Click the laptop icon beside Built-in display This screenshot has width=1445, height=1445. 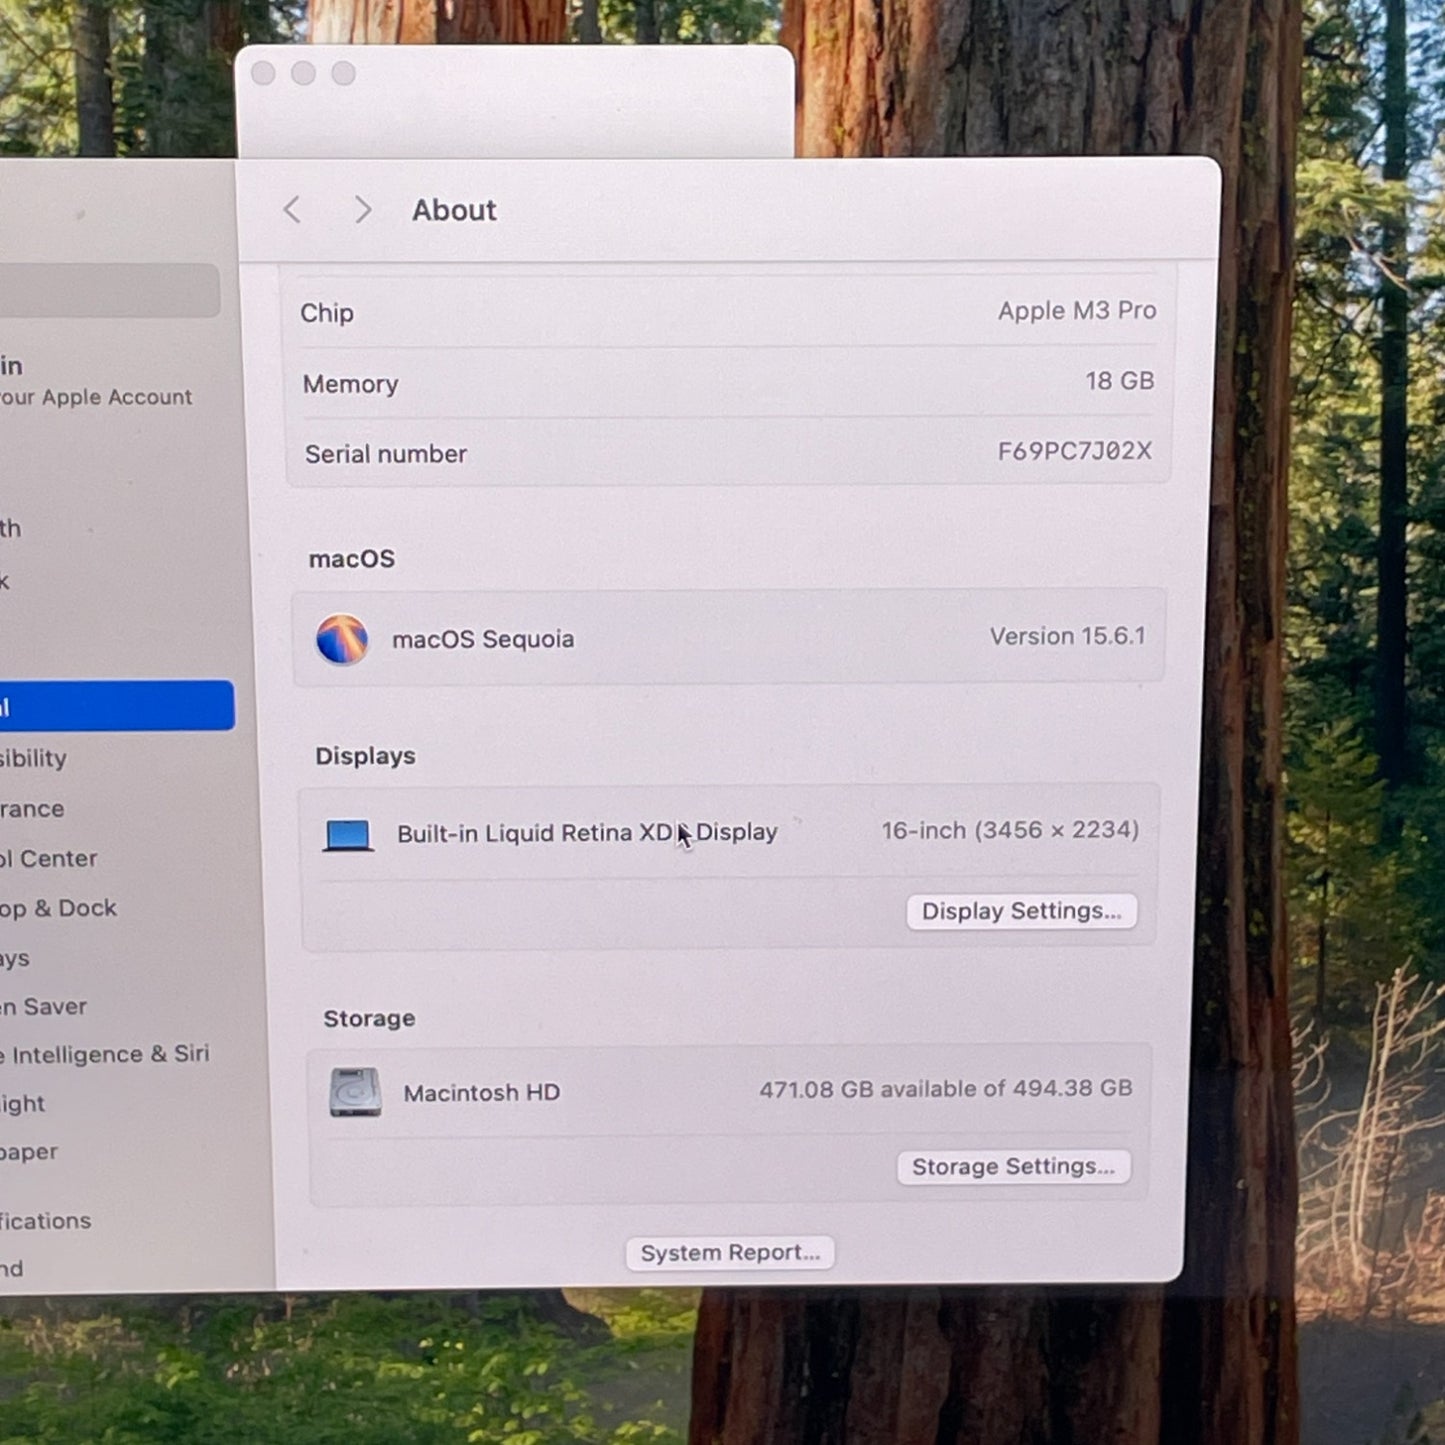tap(348, 835)
